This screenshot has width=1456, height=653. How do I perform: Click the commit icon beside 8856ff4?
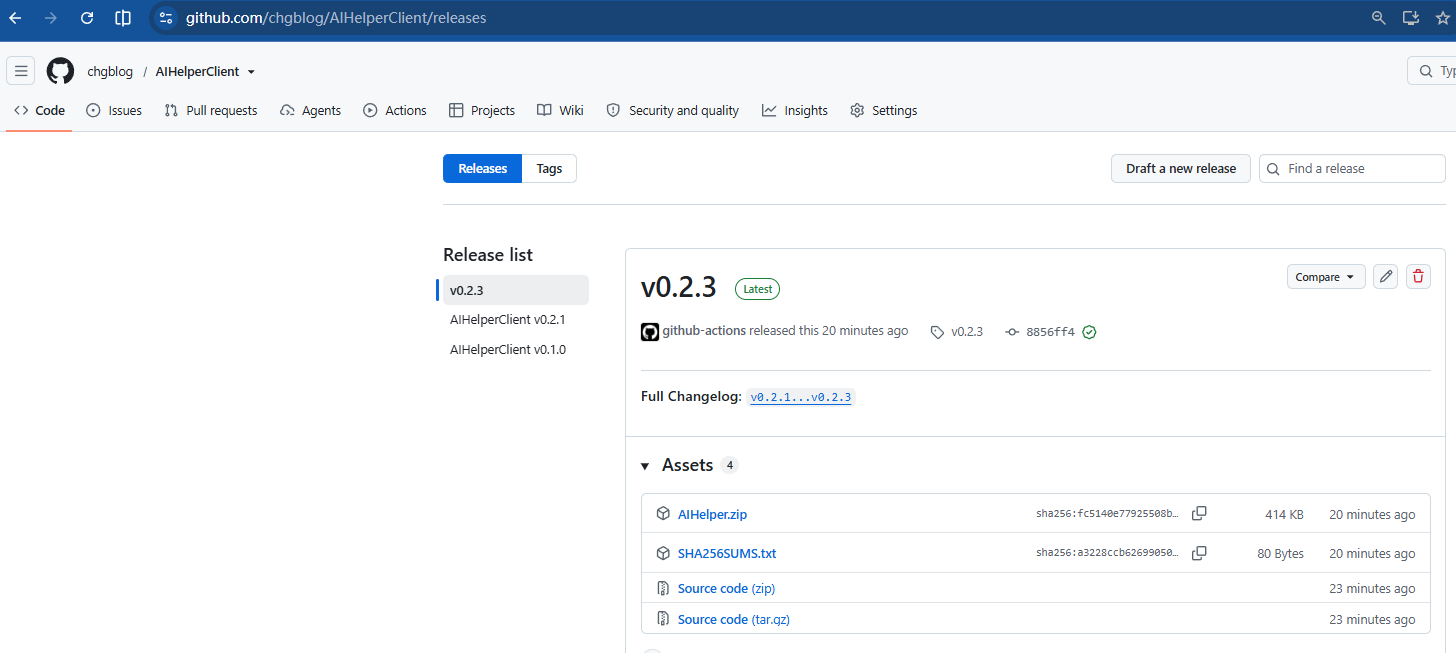pyautogui.click(x=1012, y=332)
